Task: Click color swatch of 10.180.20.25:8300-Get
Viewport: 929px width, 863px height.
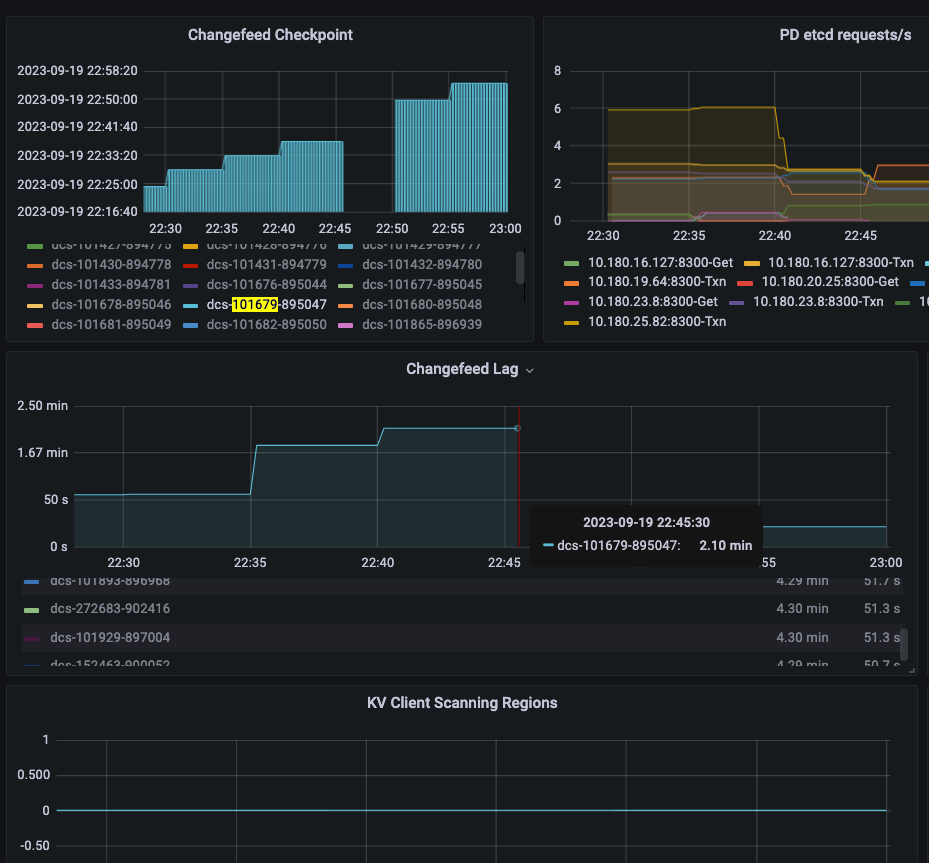Action: click(x=744, y=282)
